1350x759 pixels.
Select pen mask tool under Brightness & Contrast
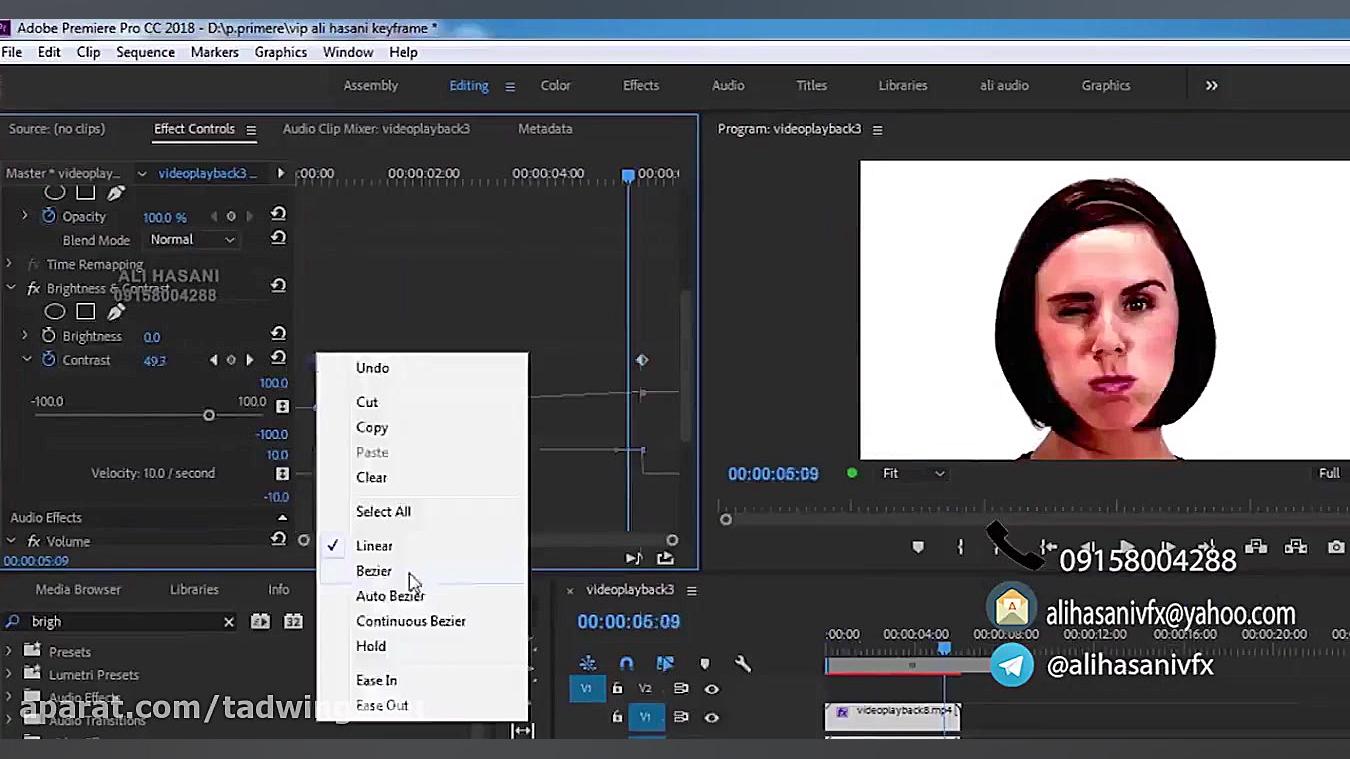coord(116,312)
